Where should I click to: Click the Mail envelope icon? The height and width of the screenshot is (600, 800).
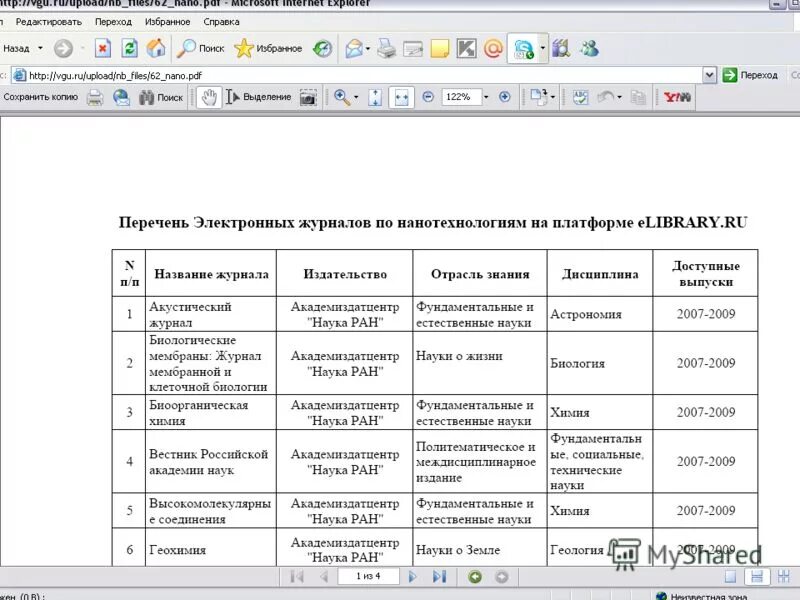(354, 48)
